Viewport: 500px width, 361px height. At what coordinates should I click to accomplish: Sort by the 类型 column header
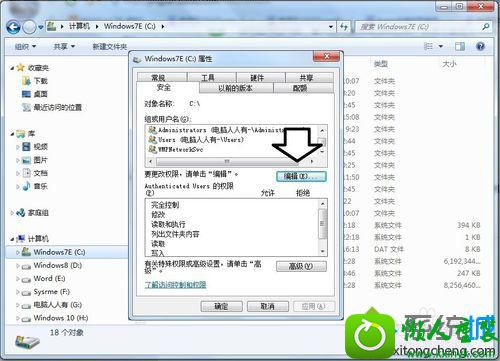point(381,64)
